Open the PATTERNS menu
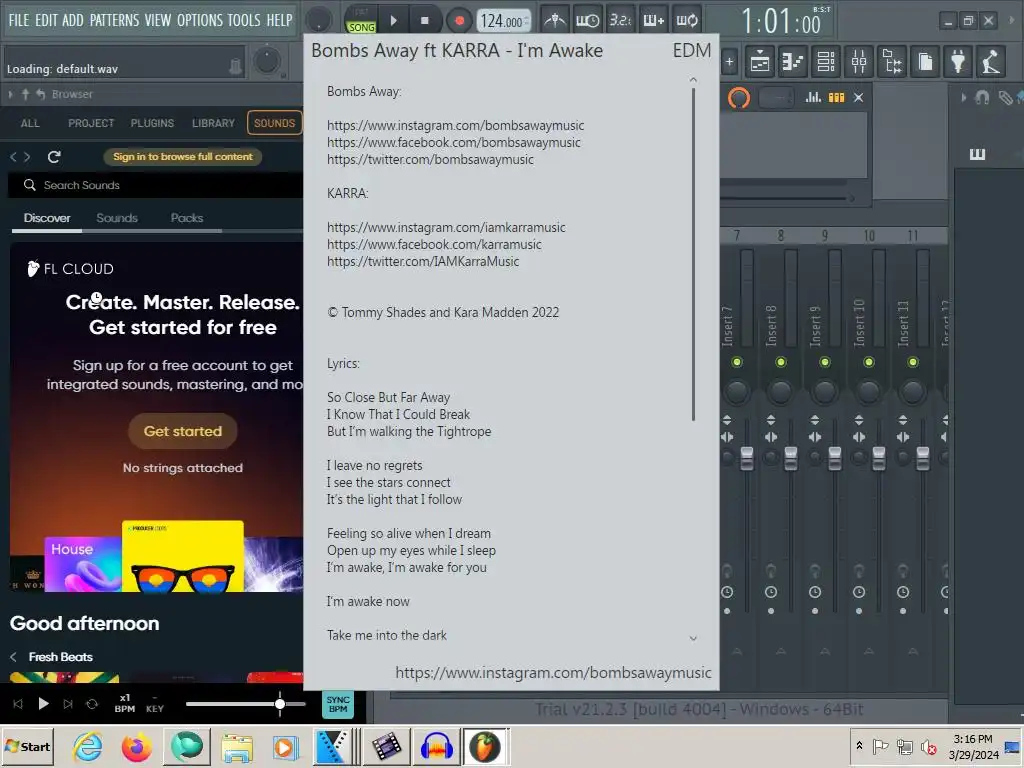Image resolution: width=1024 pixels, height=768 pixels. [114, 20]
